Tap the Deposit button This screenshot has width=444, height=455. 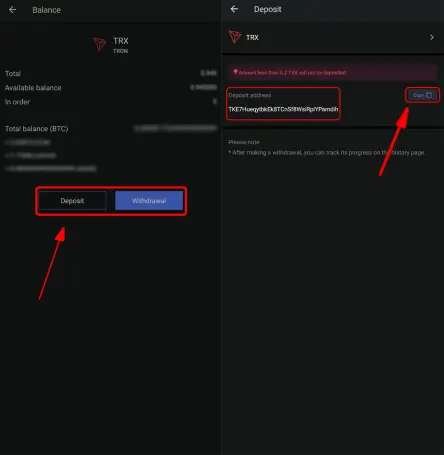72,201
